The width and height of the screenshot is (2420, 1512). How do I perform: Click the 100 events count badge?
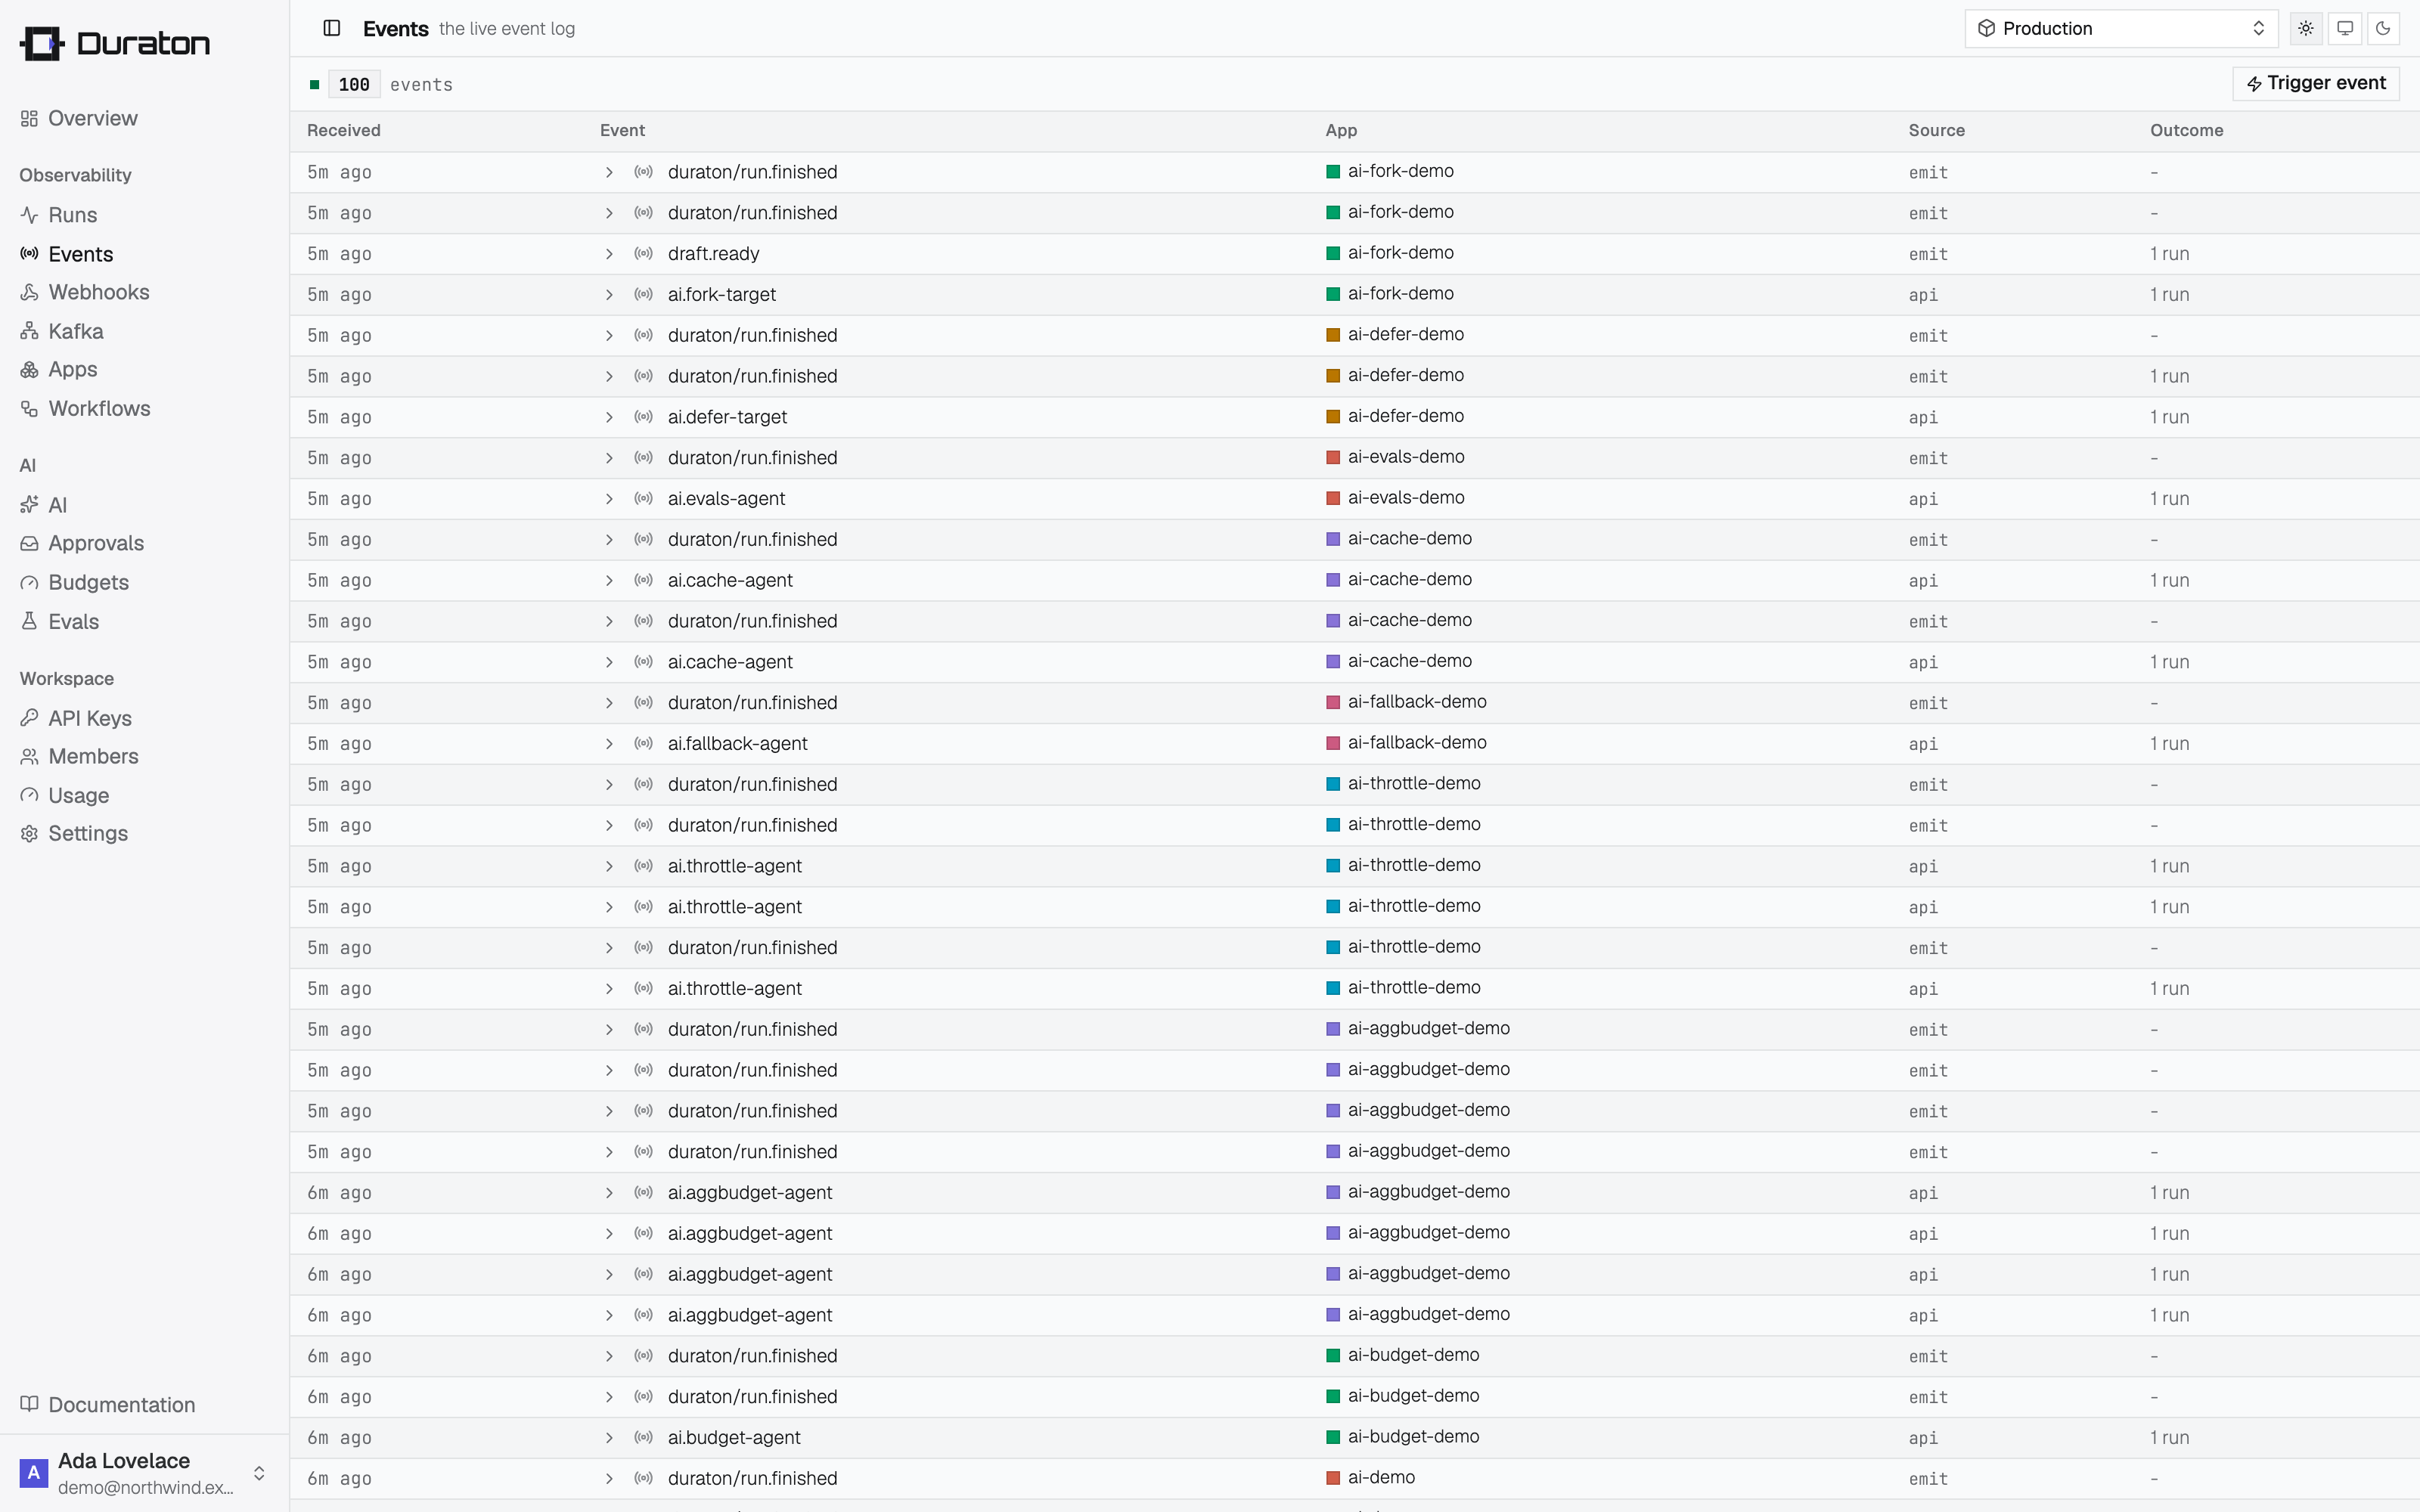coord(354,85)
